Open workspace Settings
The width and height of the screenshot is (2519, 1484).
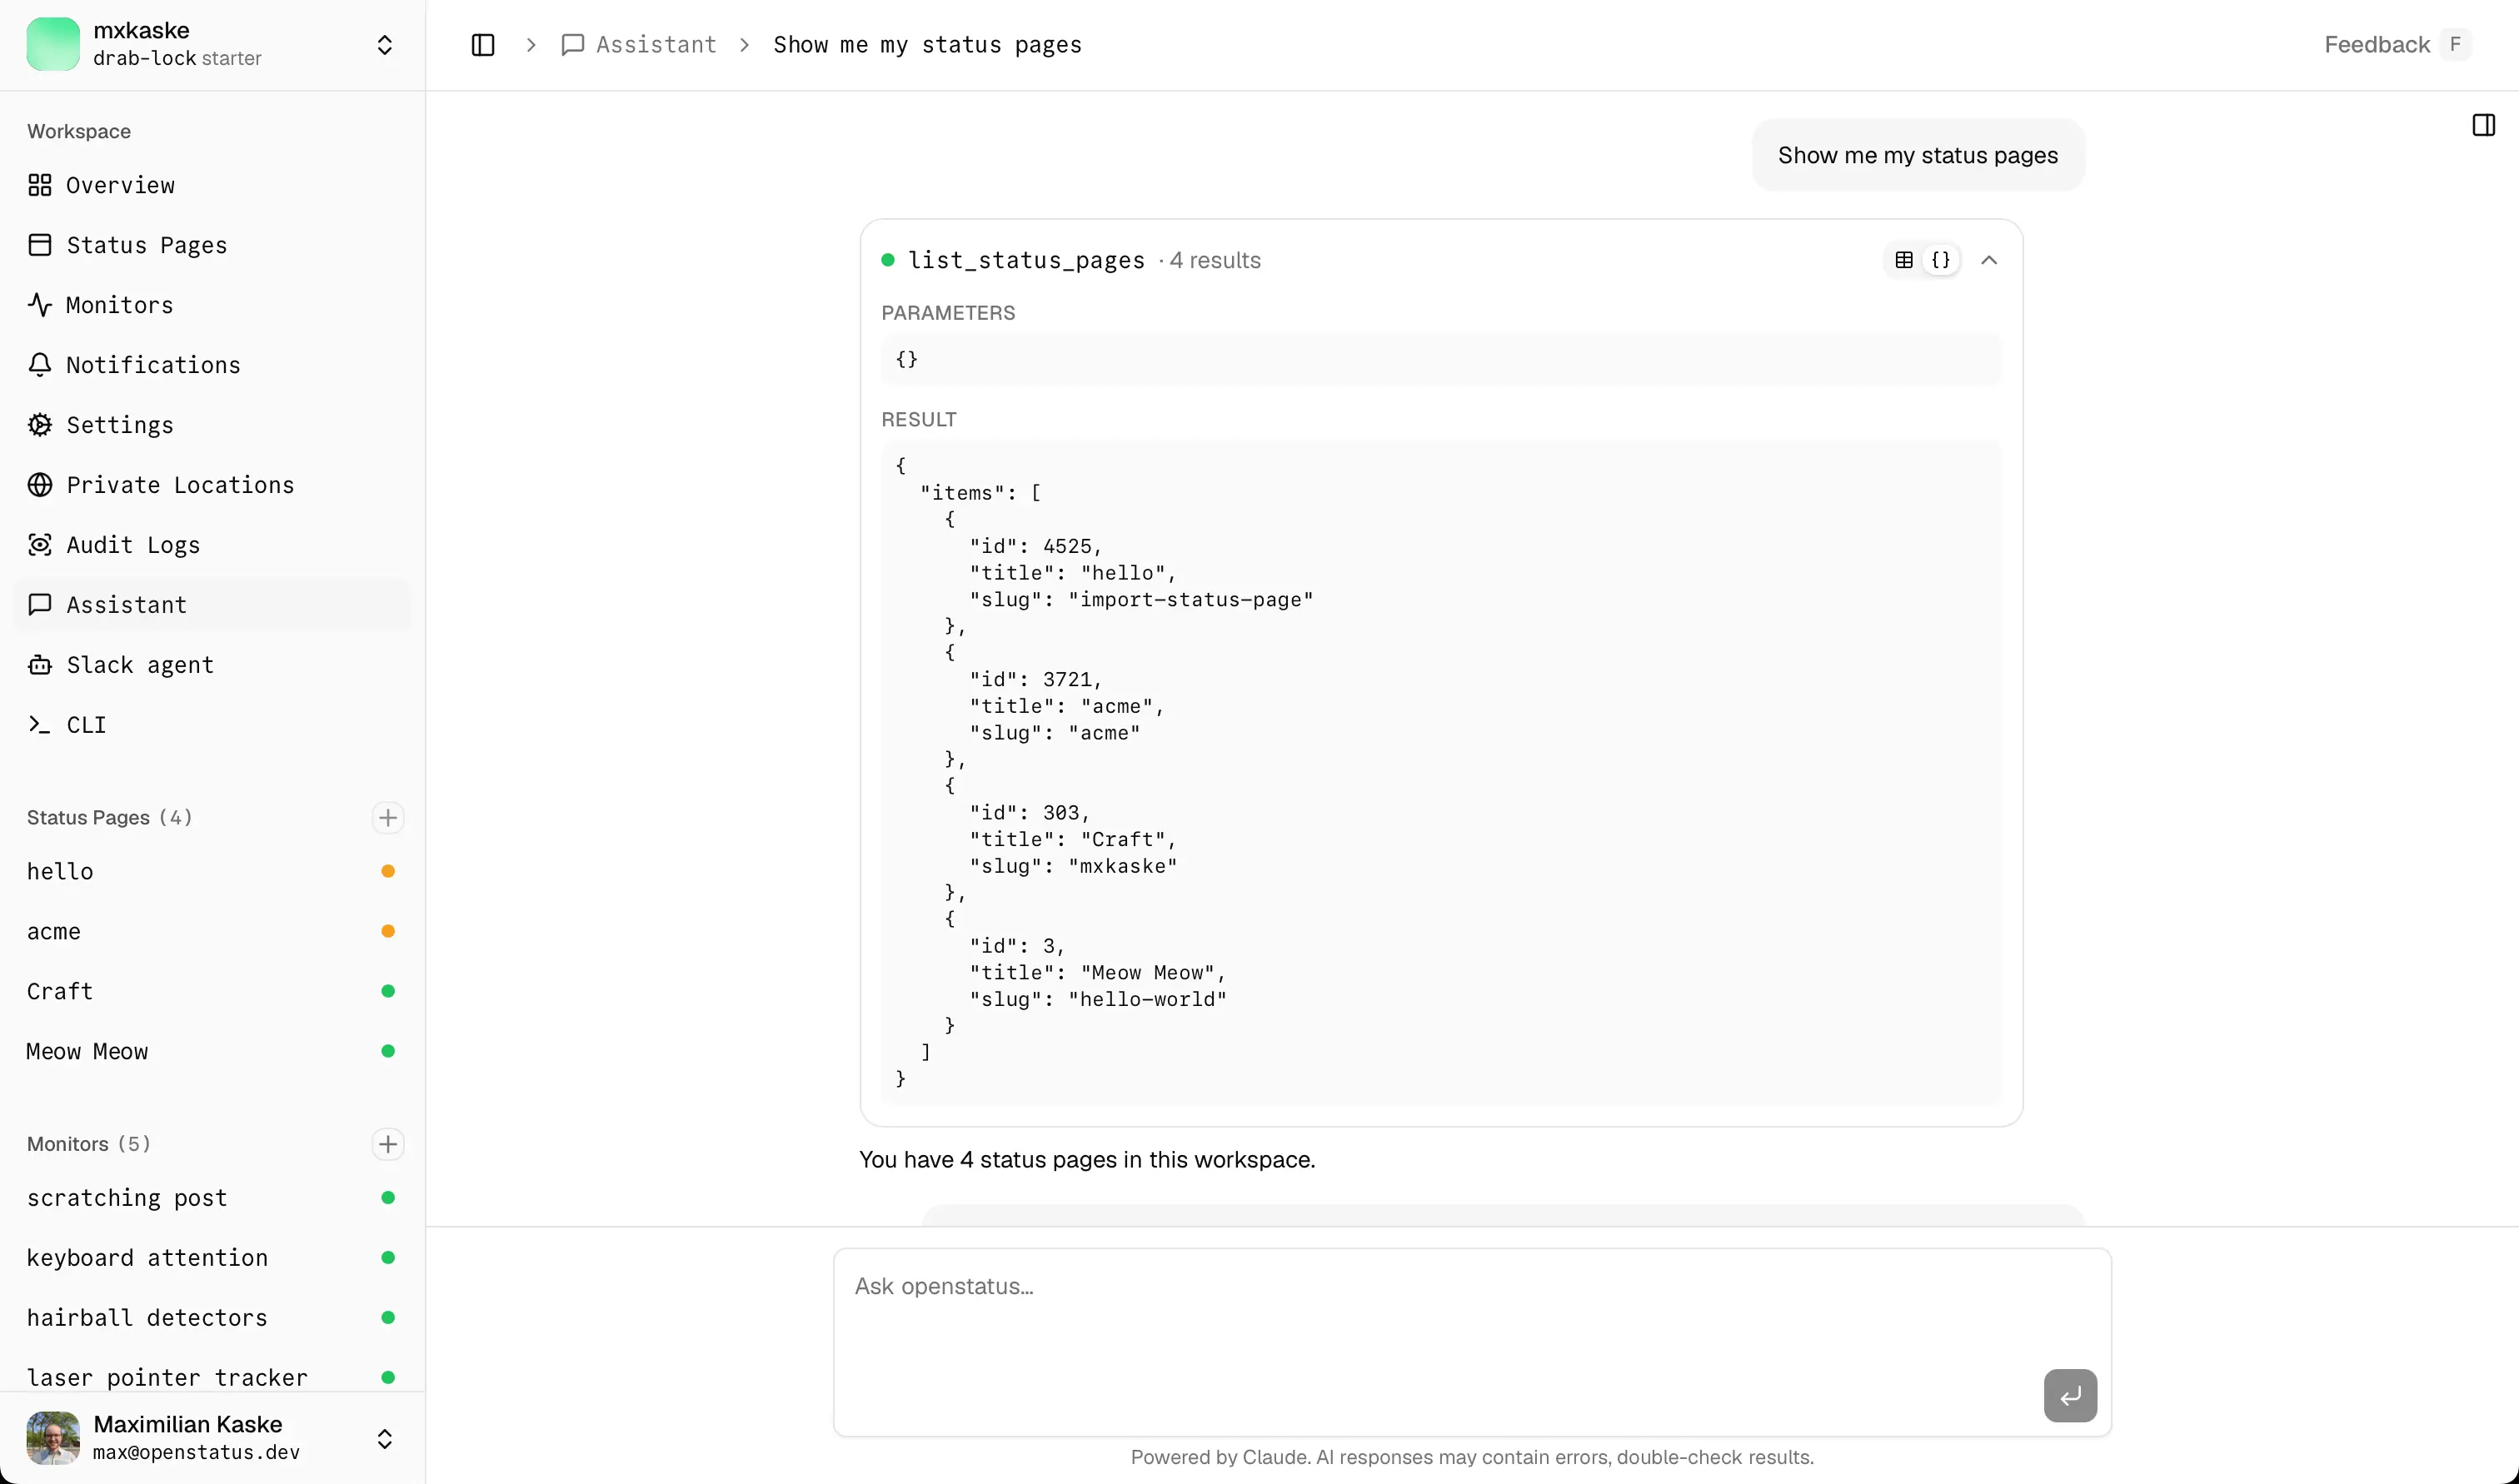pos(212,425)
